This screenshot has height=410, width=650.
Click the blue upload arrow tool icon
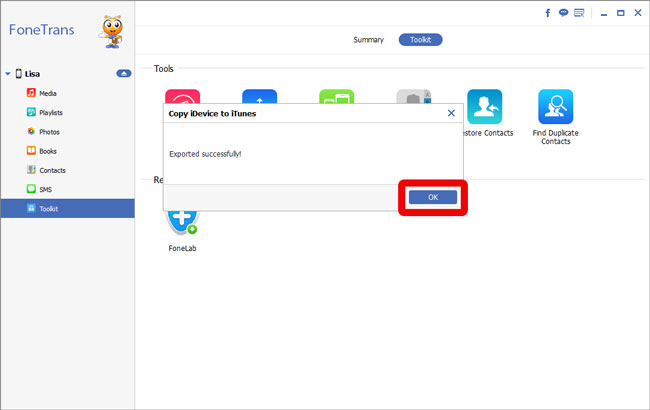260,96
